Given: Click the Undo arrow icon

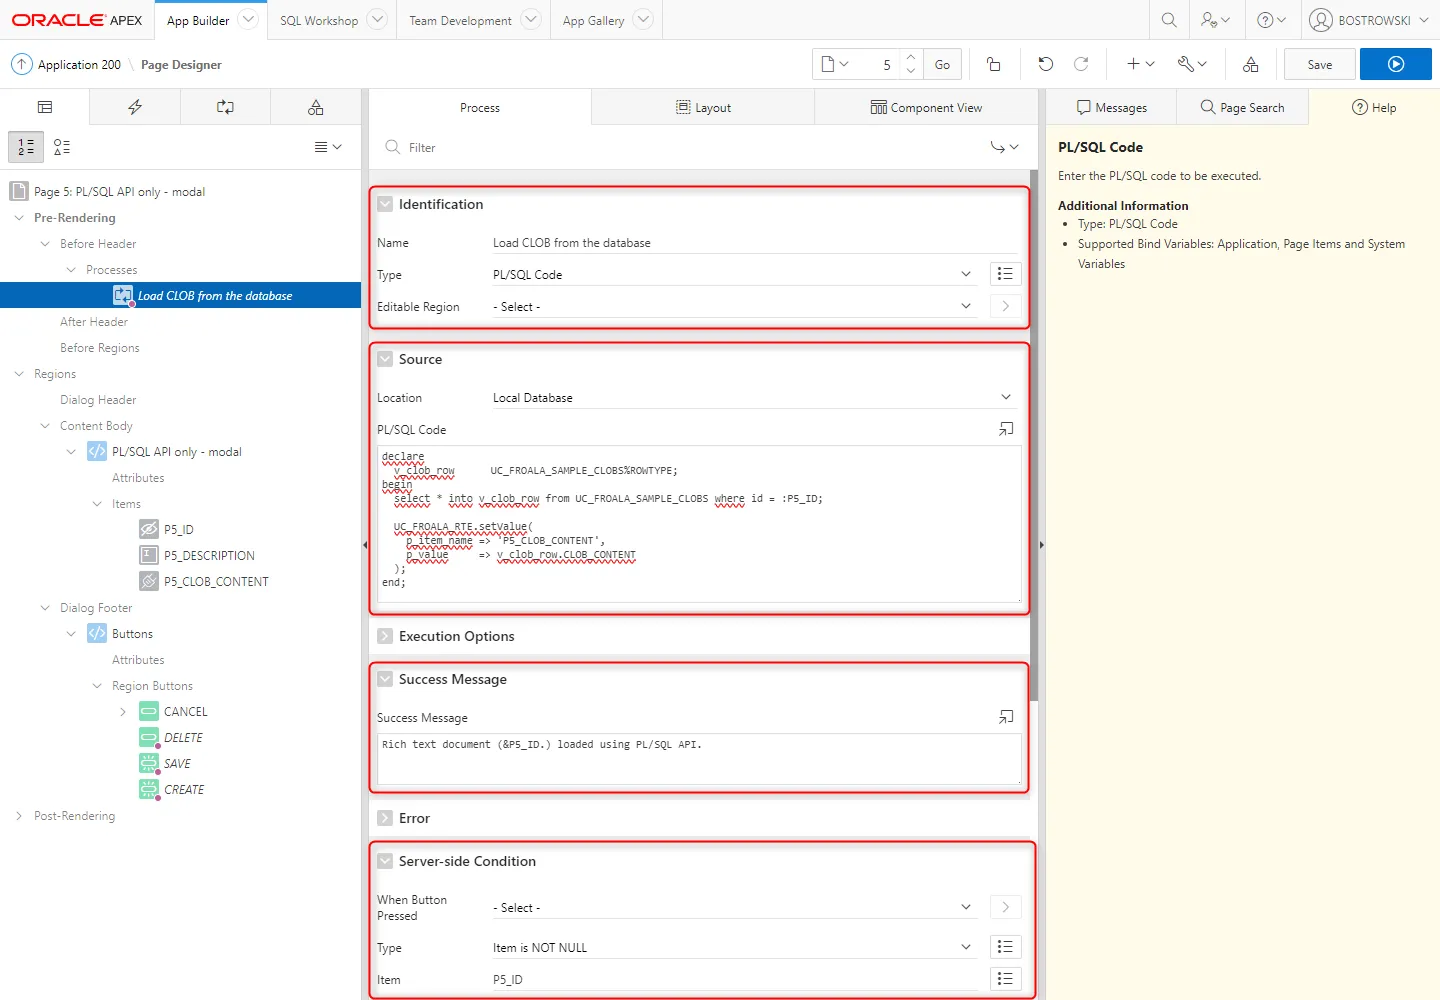Looking at the screenshot, I should 1045,64.
